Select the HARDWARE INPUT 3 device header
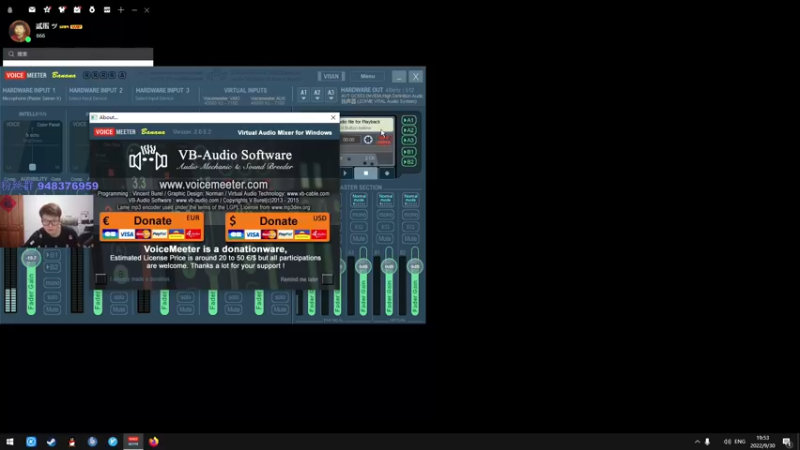This screenshot has height=450, width=800. point(162,90)
